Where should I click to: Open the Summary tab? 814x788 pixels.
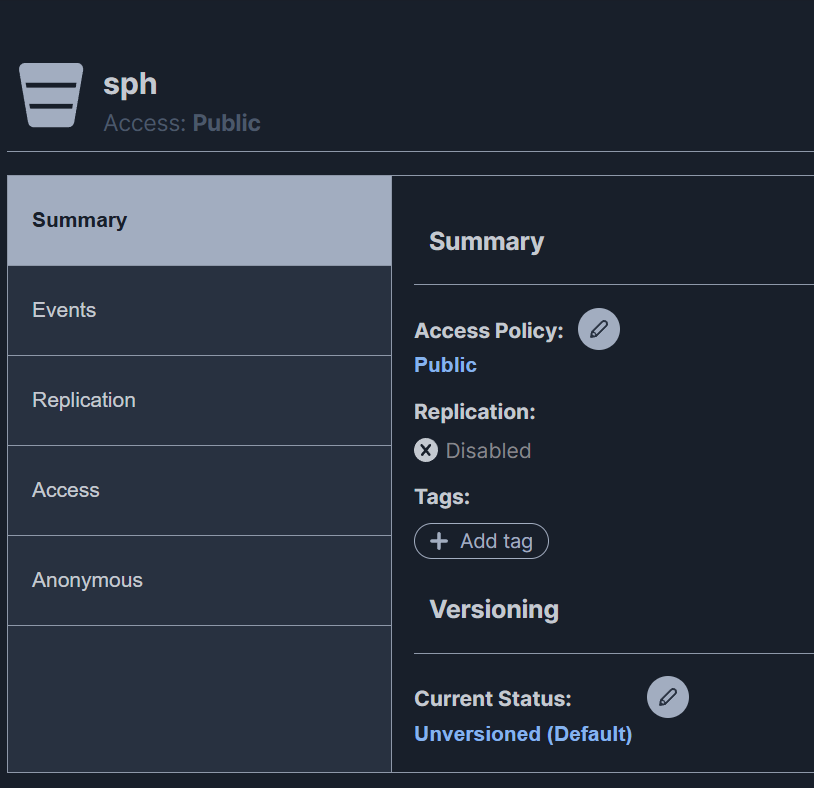pos(199,220)
